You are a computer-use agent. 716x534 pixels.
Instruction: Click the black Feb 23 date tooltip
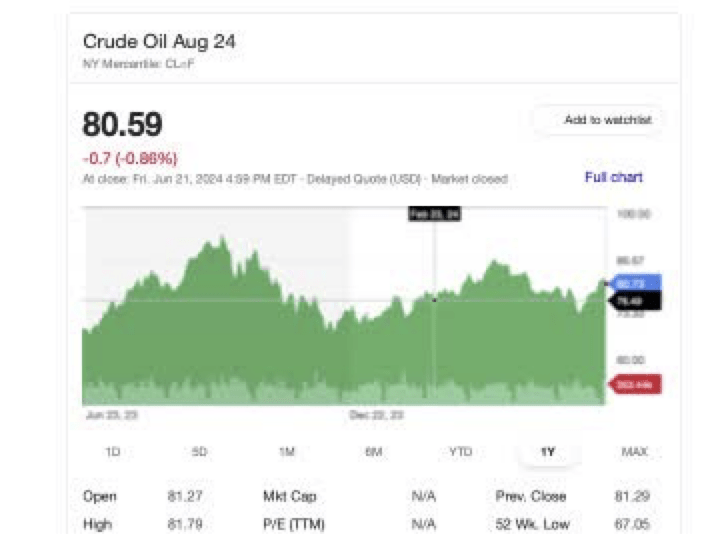tap(435, 214)
